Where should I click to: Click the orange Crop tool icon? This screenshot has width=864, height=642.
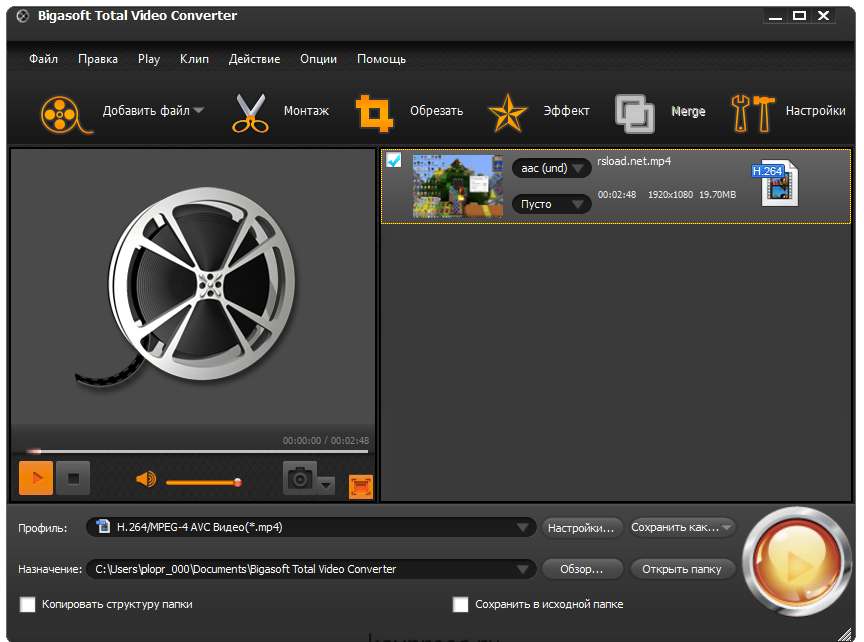pyautogui.click(x=374, y=114)
